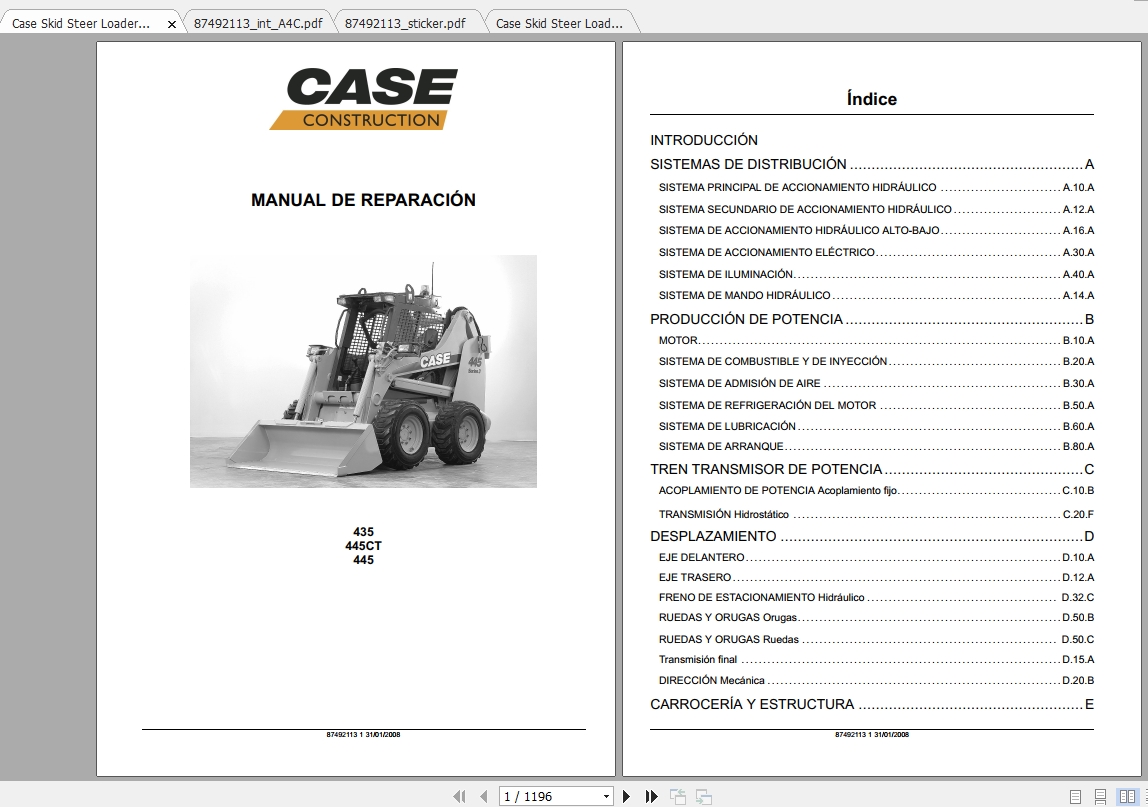
Task: Open the MOTOR B.10.A entry
Action: click(876, 341)
